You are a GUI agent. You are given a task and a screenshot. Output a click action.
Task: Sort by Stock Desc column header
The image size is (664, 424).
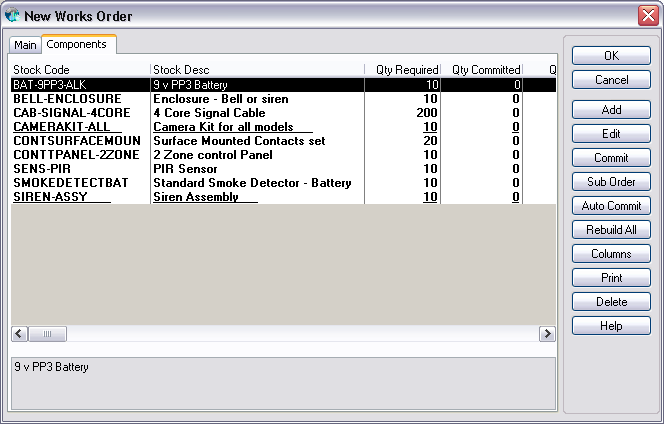point(257,69)
